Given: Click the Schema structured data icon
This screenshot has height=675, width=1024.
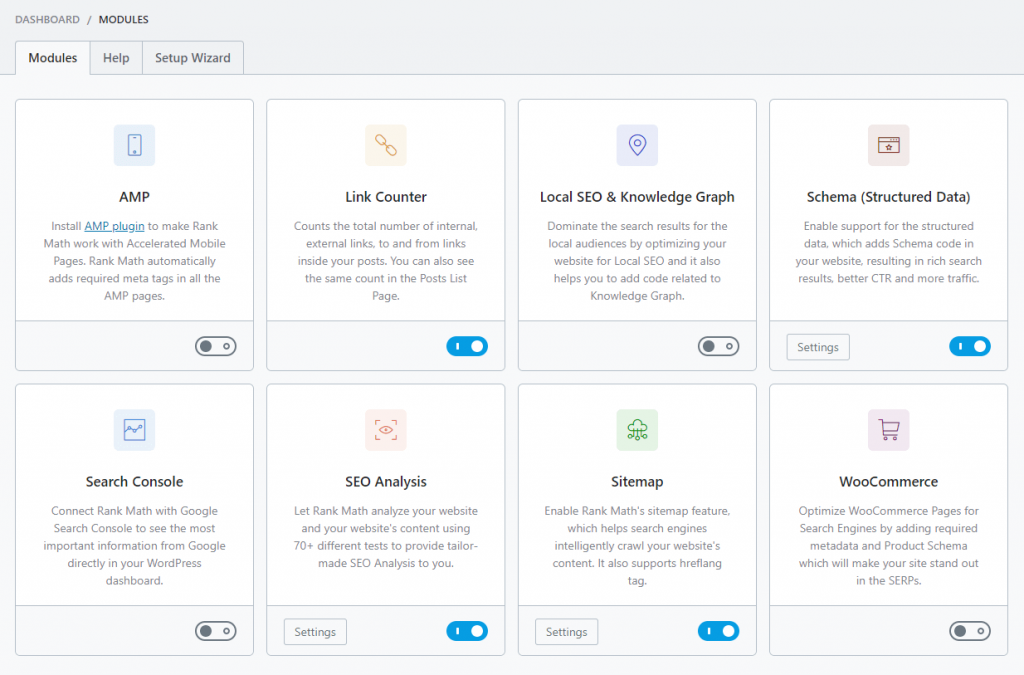Looking at the screenshot, I should click(x=889, y=145).
